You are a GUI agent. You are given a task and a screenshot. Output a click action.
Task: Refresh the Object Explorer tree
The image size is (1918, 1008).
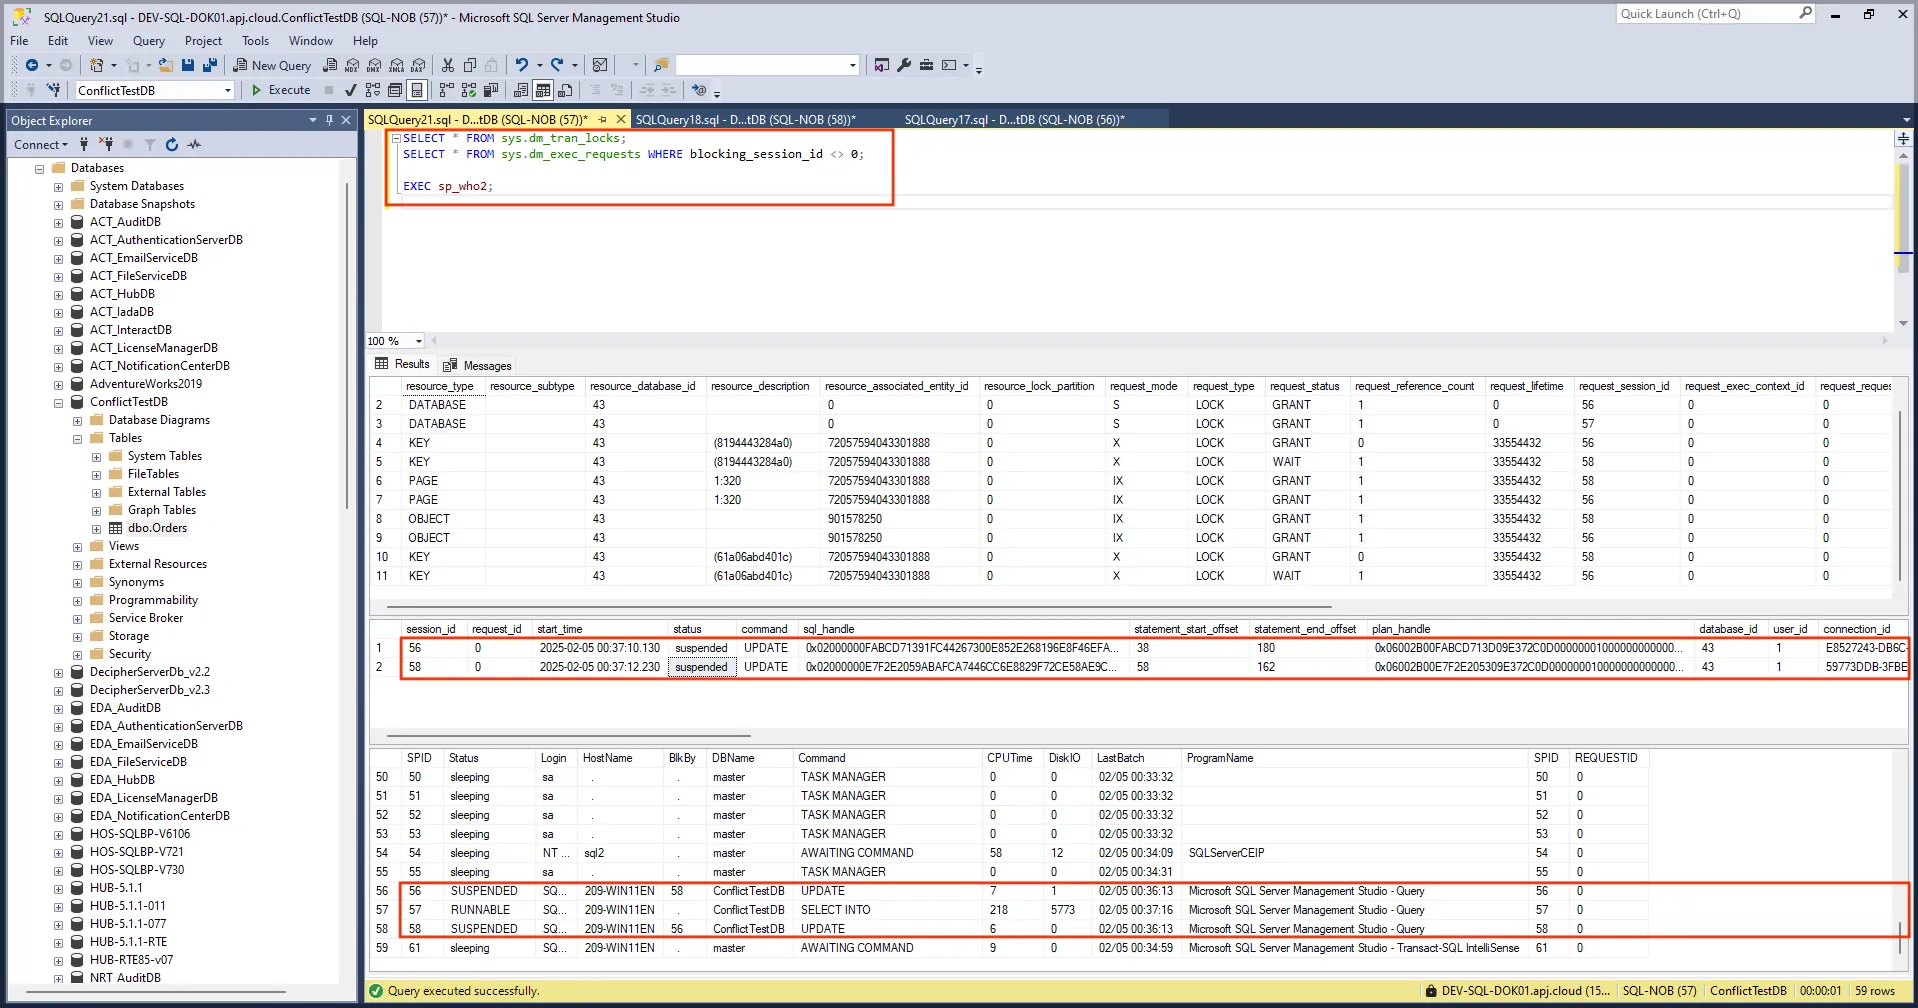[x=172, y=145]
